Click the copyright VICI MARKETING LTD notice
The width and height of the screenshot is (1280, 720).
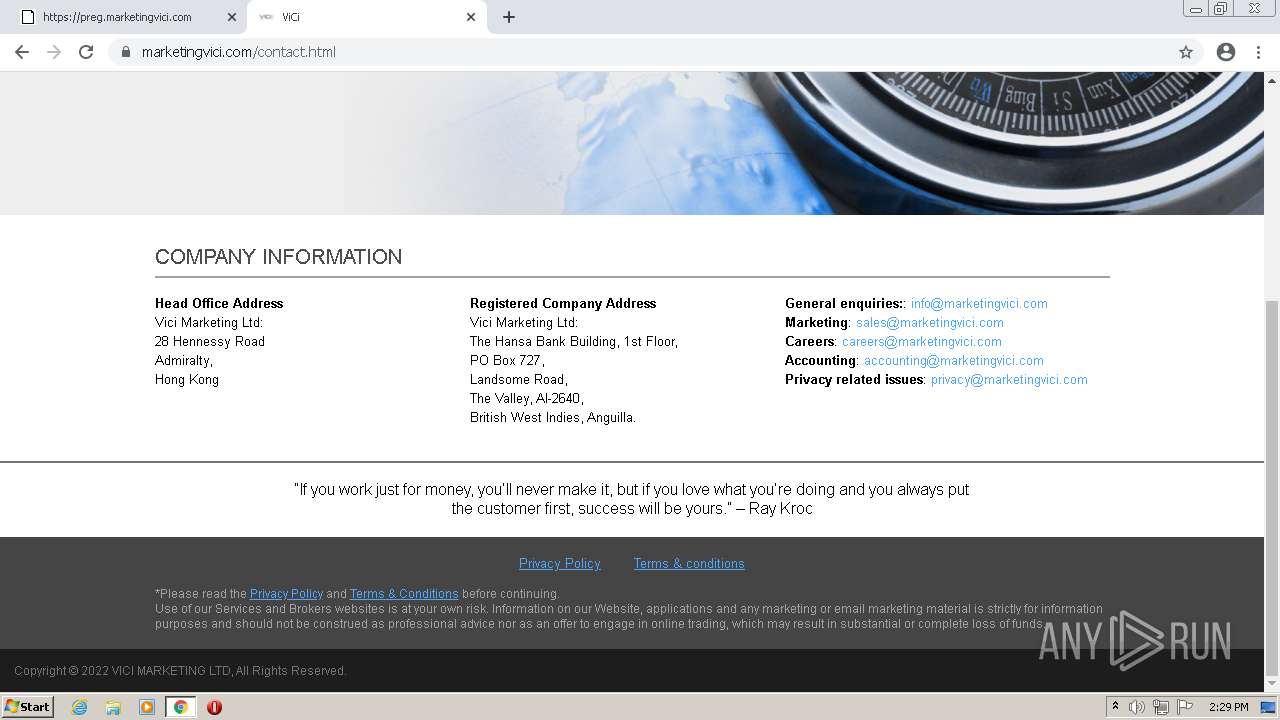(x=180, y=671)
